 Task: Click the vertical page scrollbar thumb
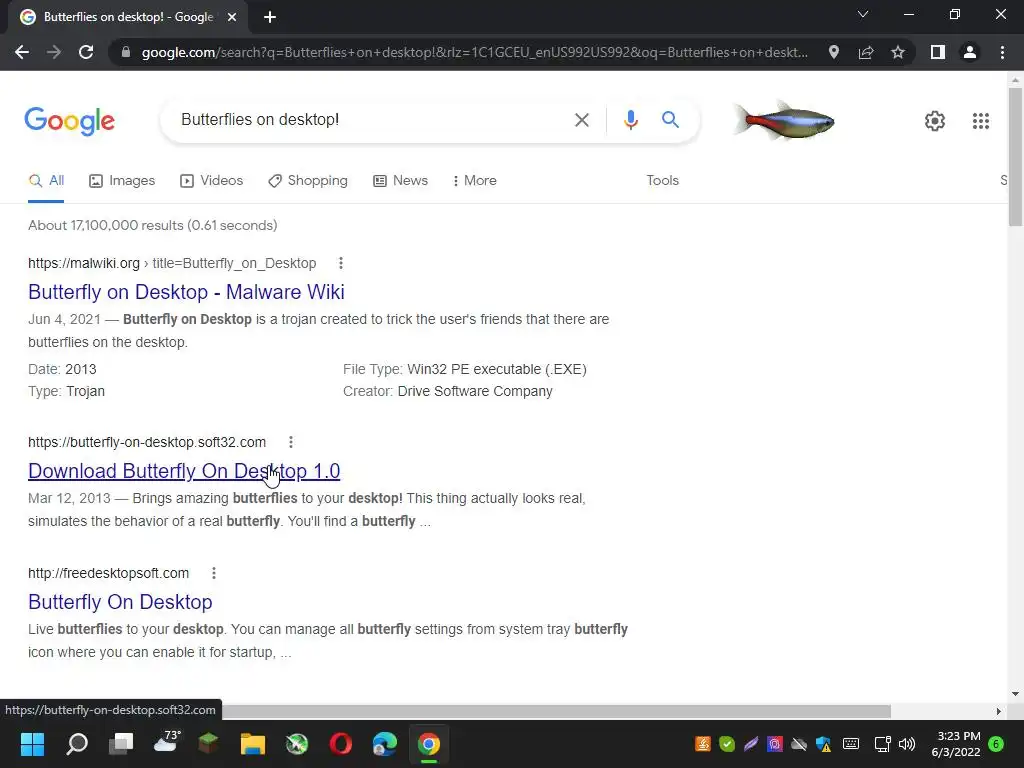1015,157
